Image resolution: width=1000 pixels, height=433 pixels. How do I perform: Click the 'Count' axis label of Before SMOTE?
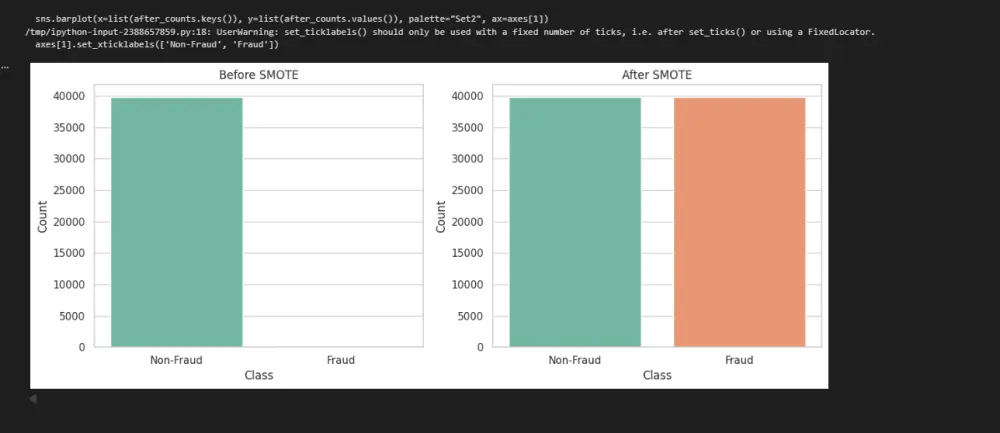point(43,217)
